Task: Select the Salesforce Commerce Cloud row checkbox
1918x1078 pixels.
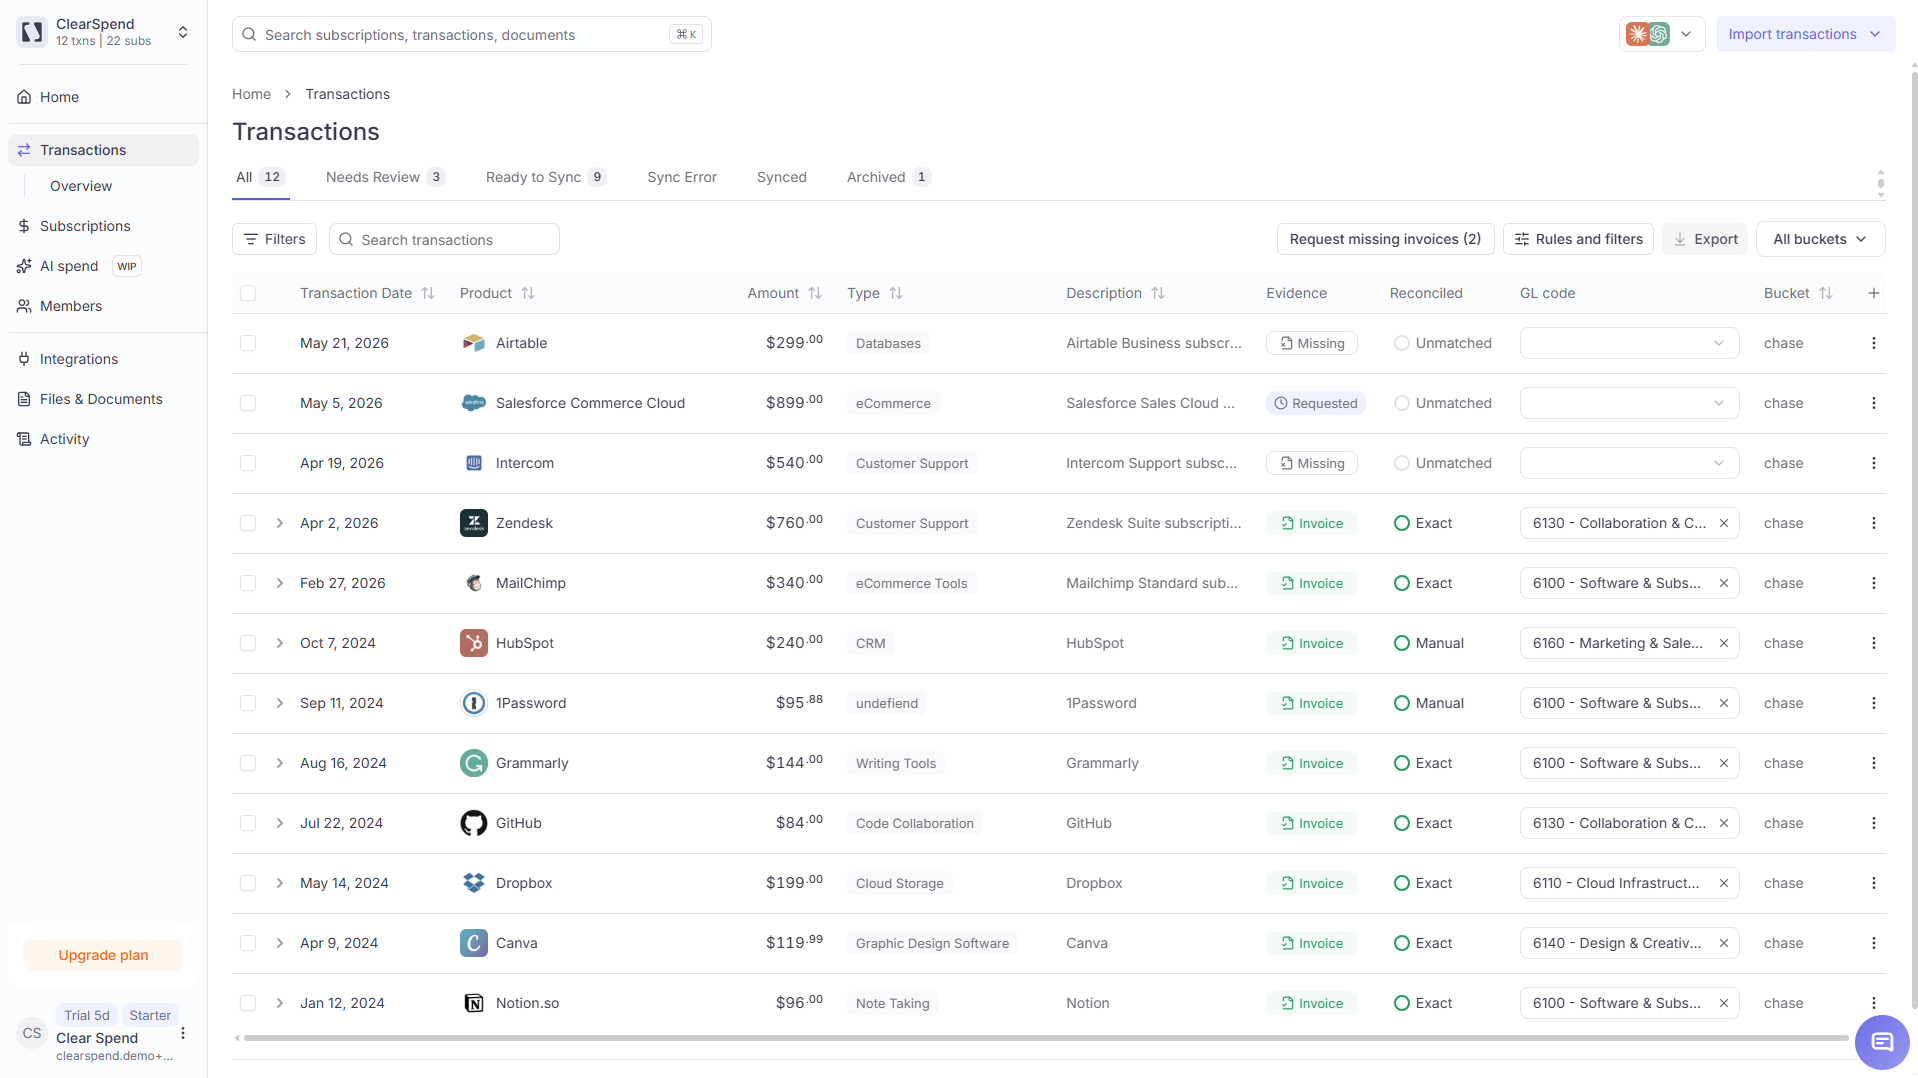Action: (x=248, y=403)
